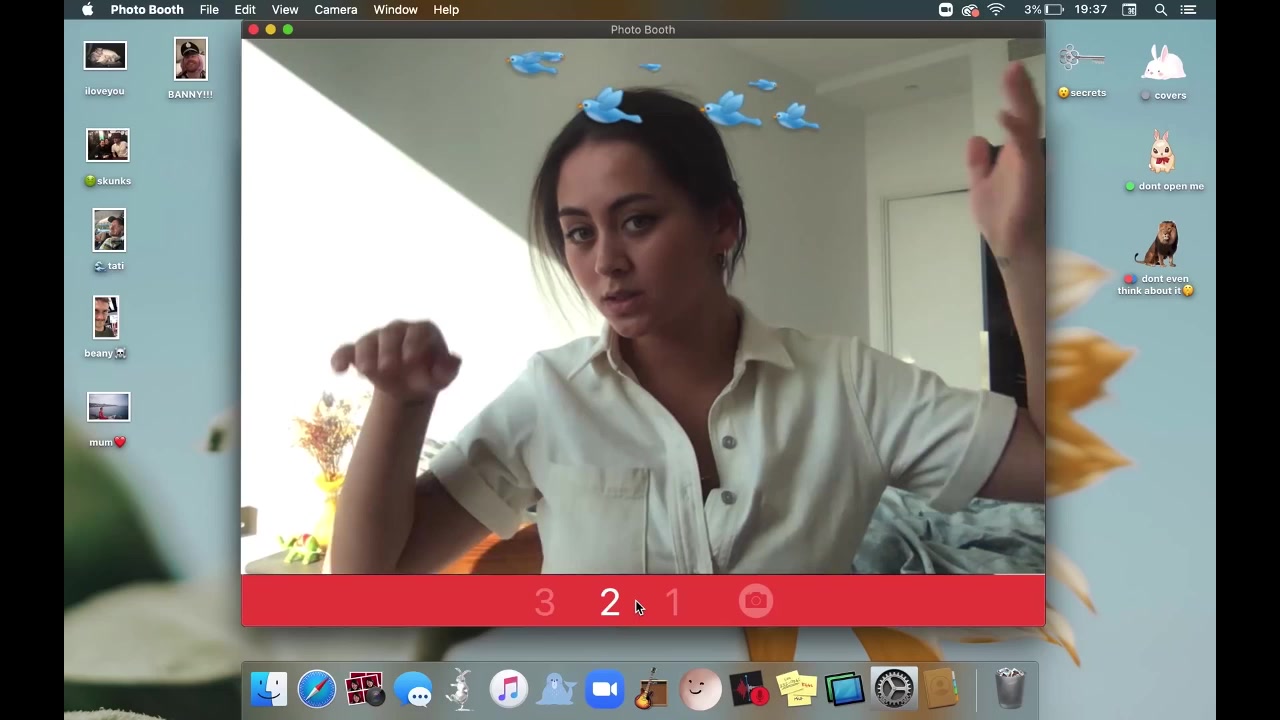Launch GarageBand from the Dock

(x=652, y=689)
